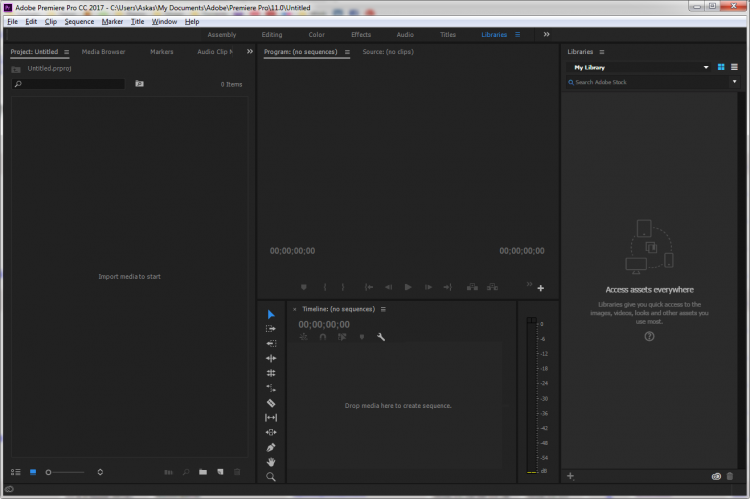The image size is (750, 499).
Task: Select the Selection tool arrow
Action: pos(271,314)
